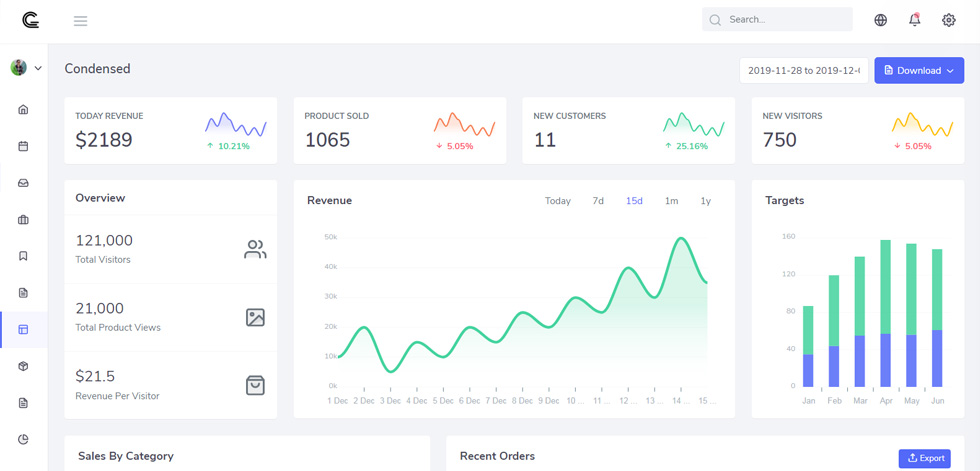Click the revenue peak at 14 Dec
This screenshot has width=980, height=471.
(x=681, y=238)
